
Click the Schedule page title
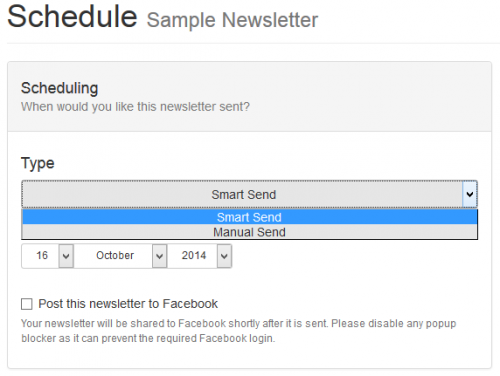[72, 16]
